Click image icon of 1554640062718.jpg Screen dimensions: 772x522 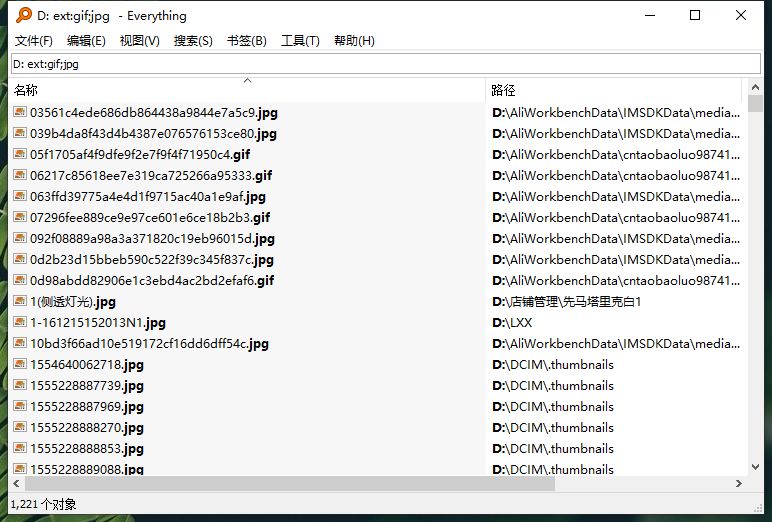click(20, 364)
